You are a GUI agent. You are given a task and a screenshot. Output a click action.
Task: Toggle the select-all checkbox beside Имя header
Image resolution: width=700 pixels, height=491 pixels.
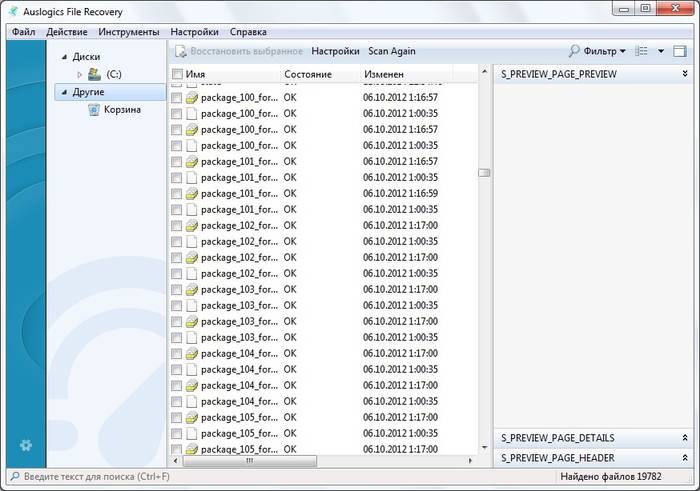(x=176, y=75)
